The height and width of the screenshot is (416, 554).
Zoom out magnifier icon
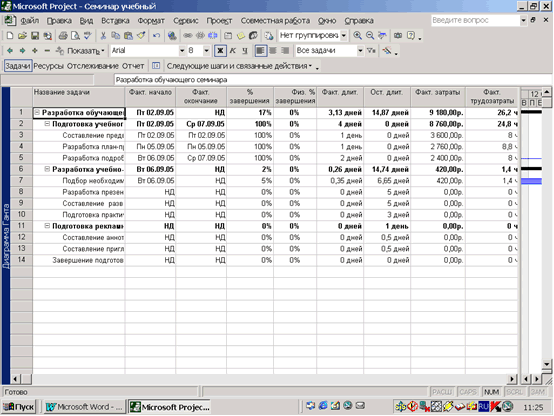370,36
